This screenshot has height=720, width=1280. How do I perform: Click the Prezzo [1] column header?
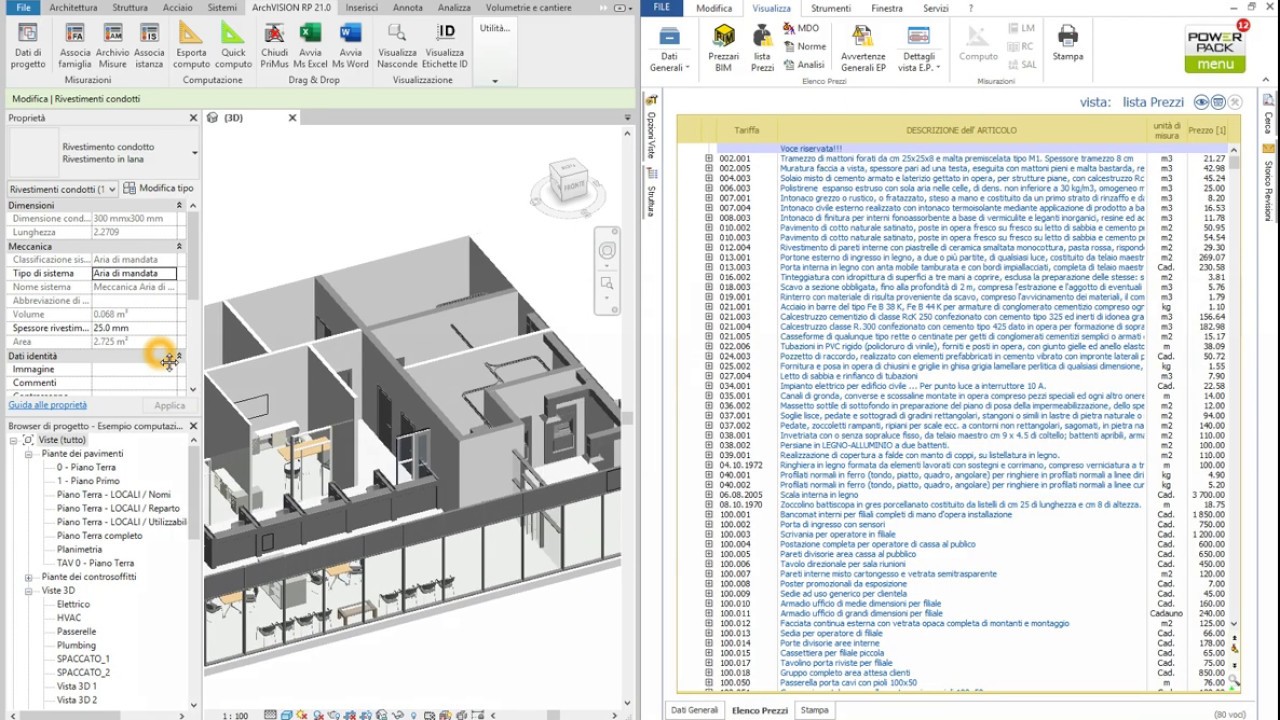(1207, 130)
